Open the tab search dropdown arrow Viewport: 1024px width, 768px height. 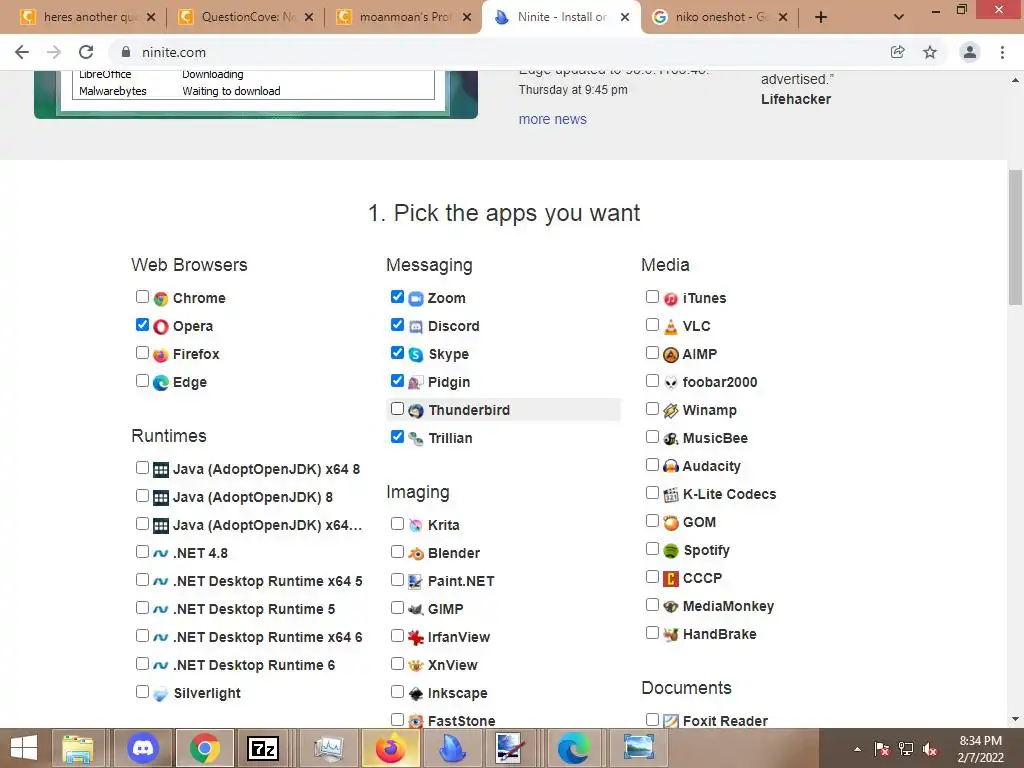tap(899, 17)
